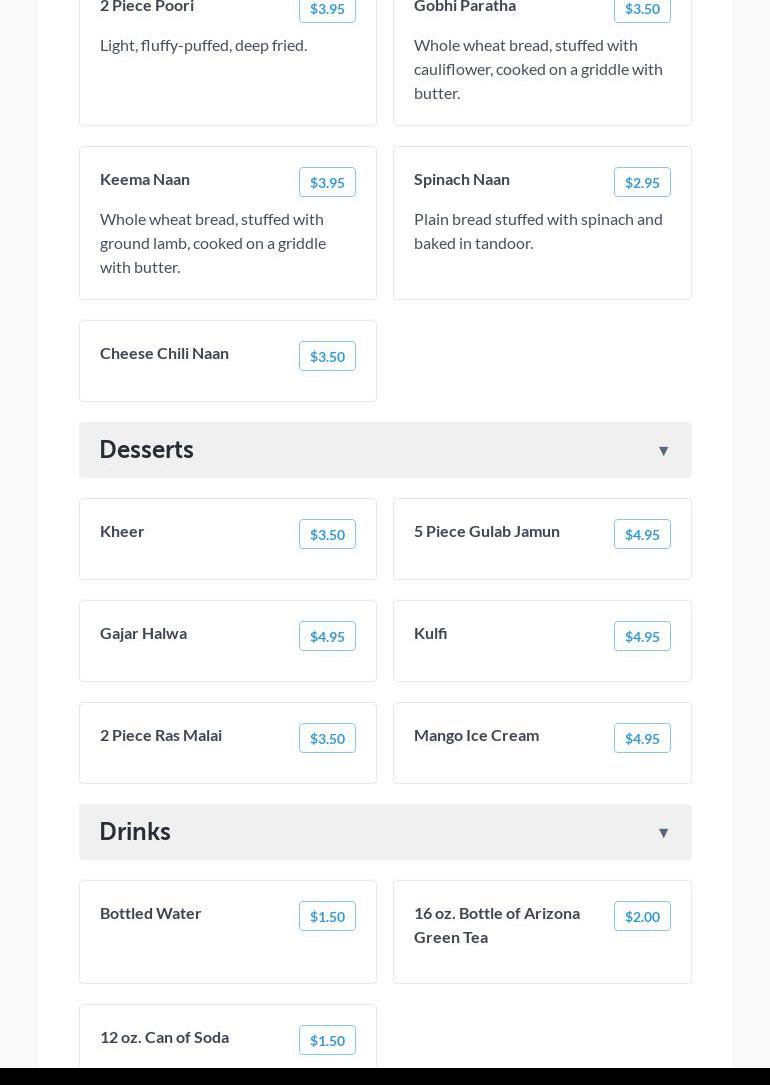Click Bottled Water $1.50 price button
The height and width of the screenshot is (1085, 770).
pos(327,916)
